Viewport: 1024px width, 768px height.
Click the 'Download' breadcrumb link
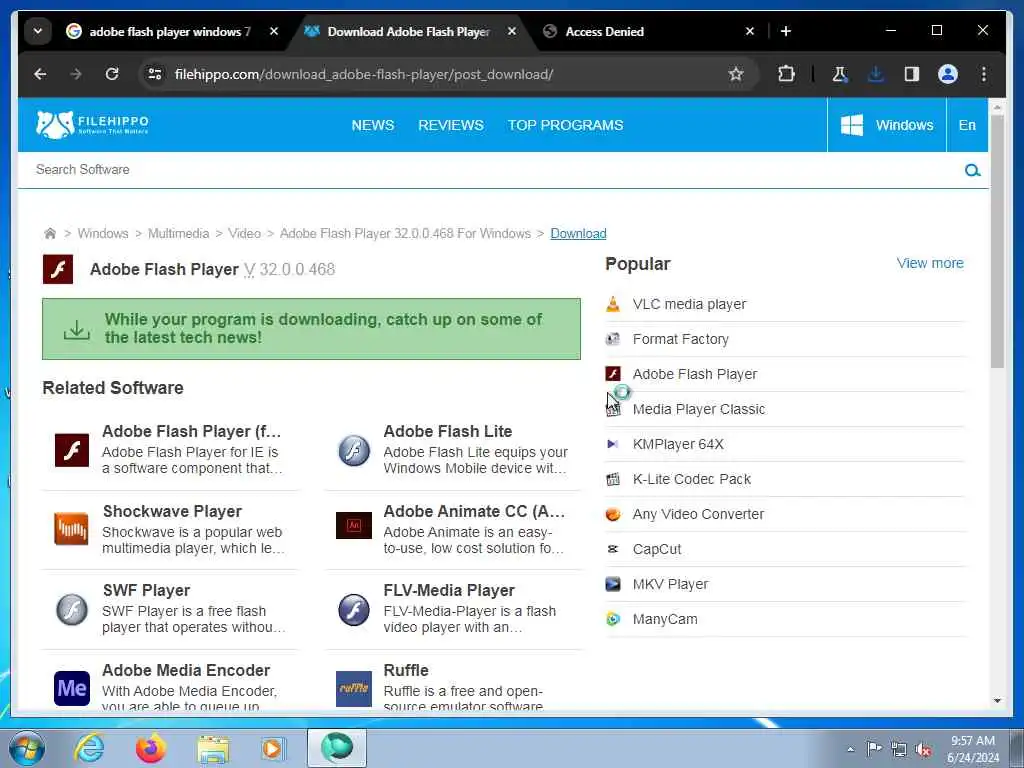pos(578,233)
